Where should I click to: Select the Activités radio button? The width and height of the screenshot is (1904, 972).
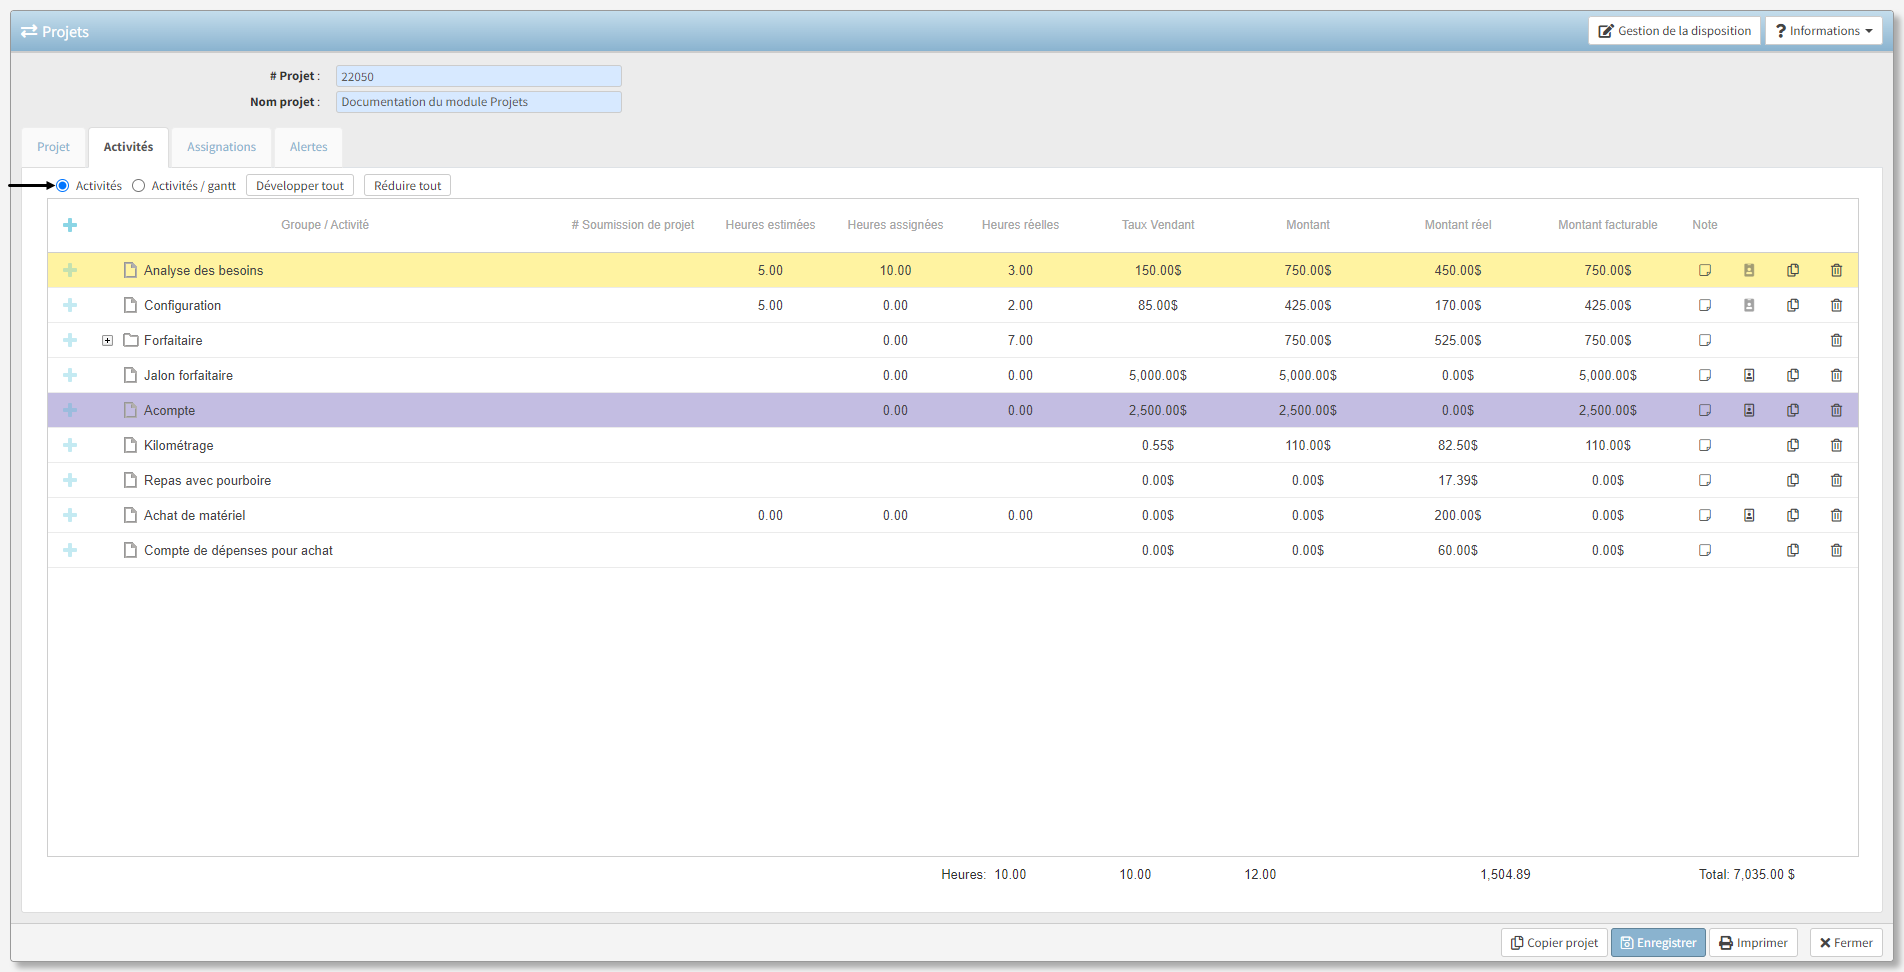(63, 186)
